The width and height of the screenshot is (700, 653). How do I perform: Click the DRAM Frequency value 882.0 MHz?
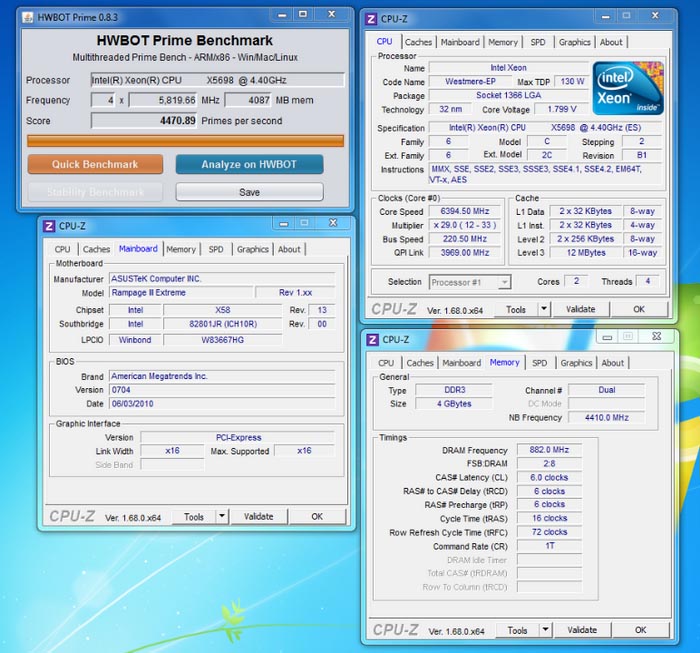click(549, 450)
